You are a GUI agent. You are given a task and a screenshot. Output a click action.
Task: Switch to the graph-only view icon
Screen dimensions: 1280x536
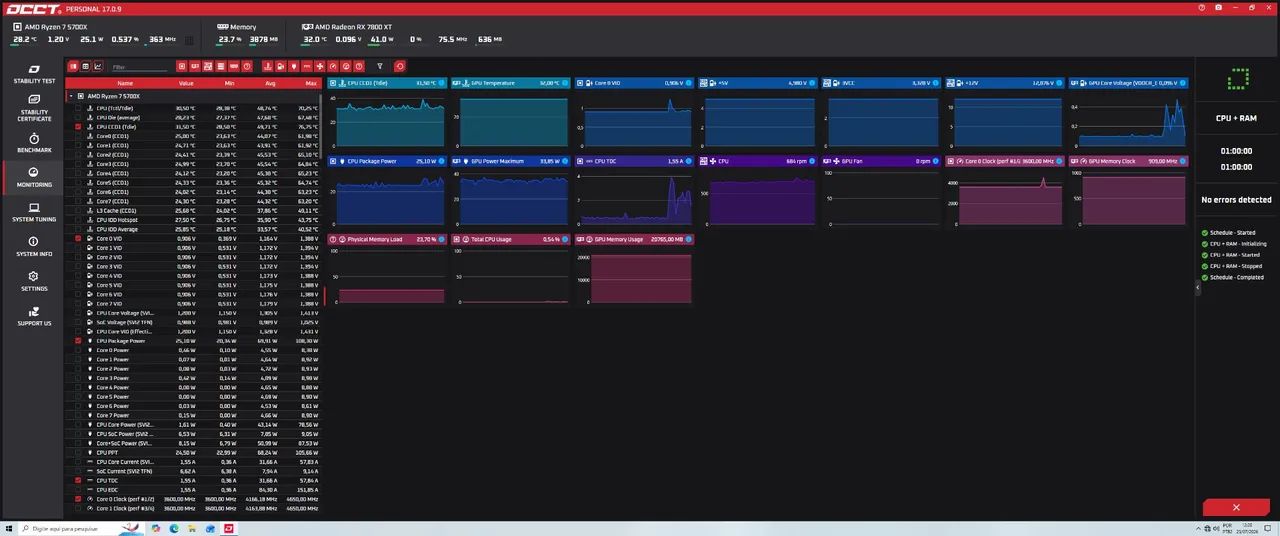[x=98, y=66]
